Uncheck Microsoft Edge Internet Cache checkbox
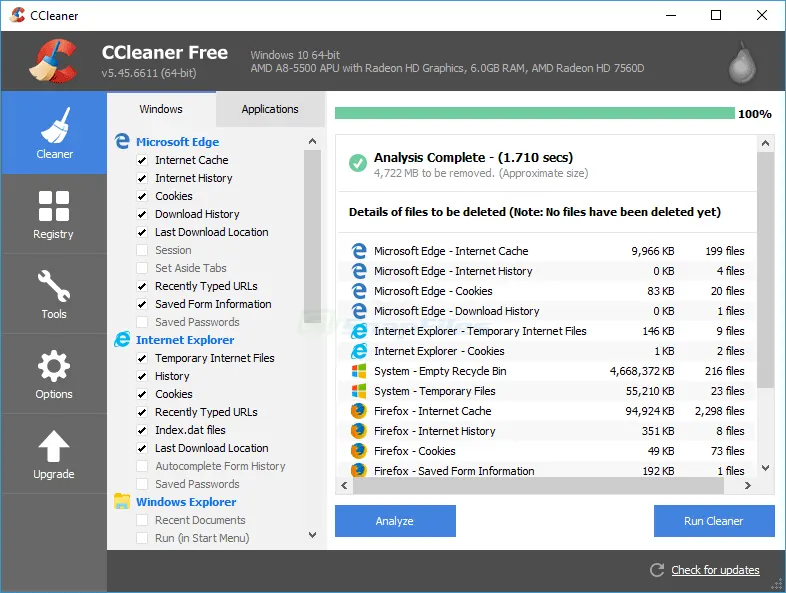The height and width of the screenshot is (593, 786). [x=142, y=160]
